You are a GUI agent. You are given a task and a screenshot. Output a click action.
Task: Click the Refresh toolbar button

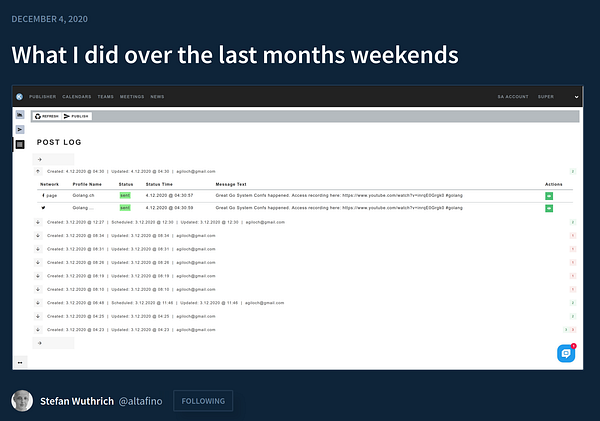pyautogui.click(x=47, y=116)
